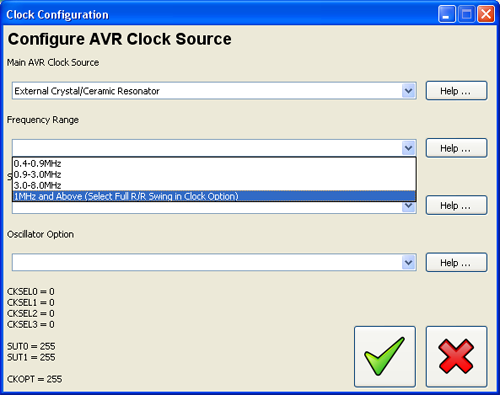
Task: Click the CKSEL0 = 0 value text
Action: click(x=31, y=292)
